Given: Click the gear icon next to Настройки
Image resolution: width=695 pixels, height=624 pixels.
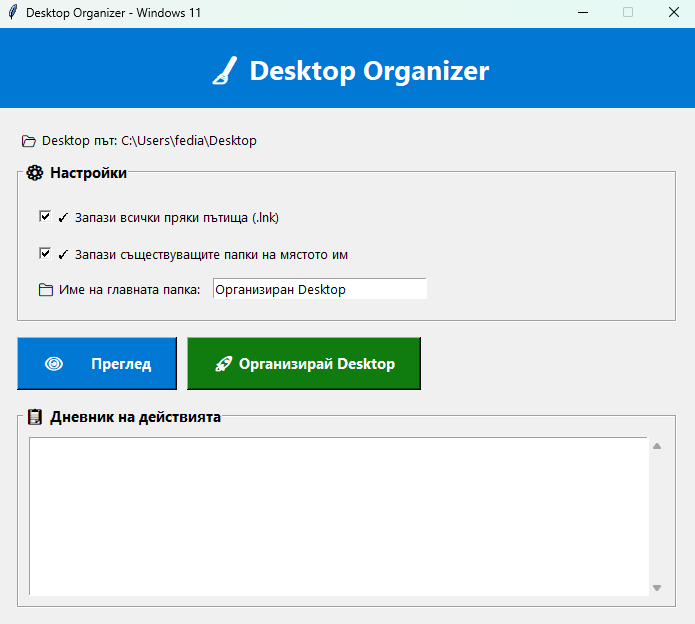Looking at the screenshot, I should click(35, 173).
